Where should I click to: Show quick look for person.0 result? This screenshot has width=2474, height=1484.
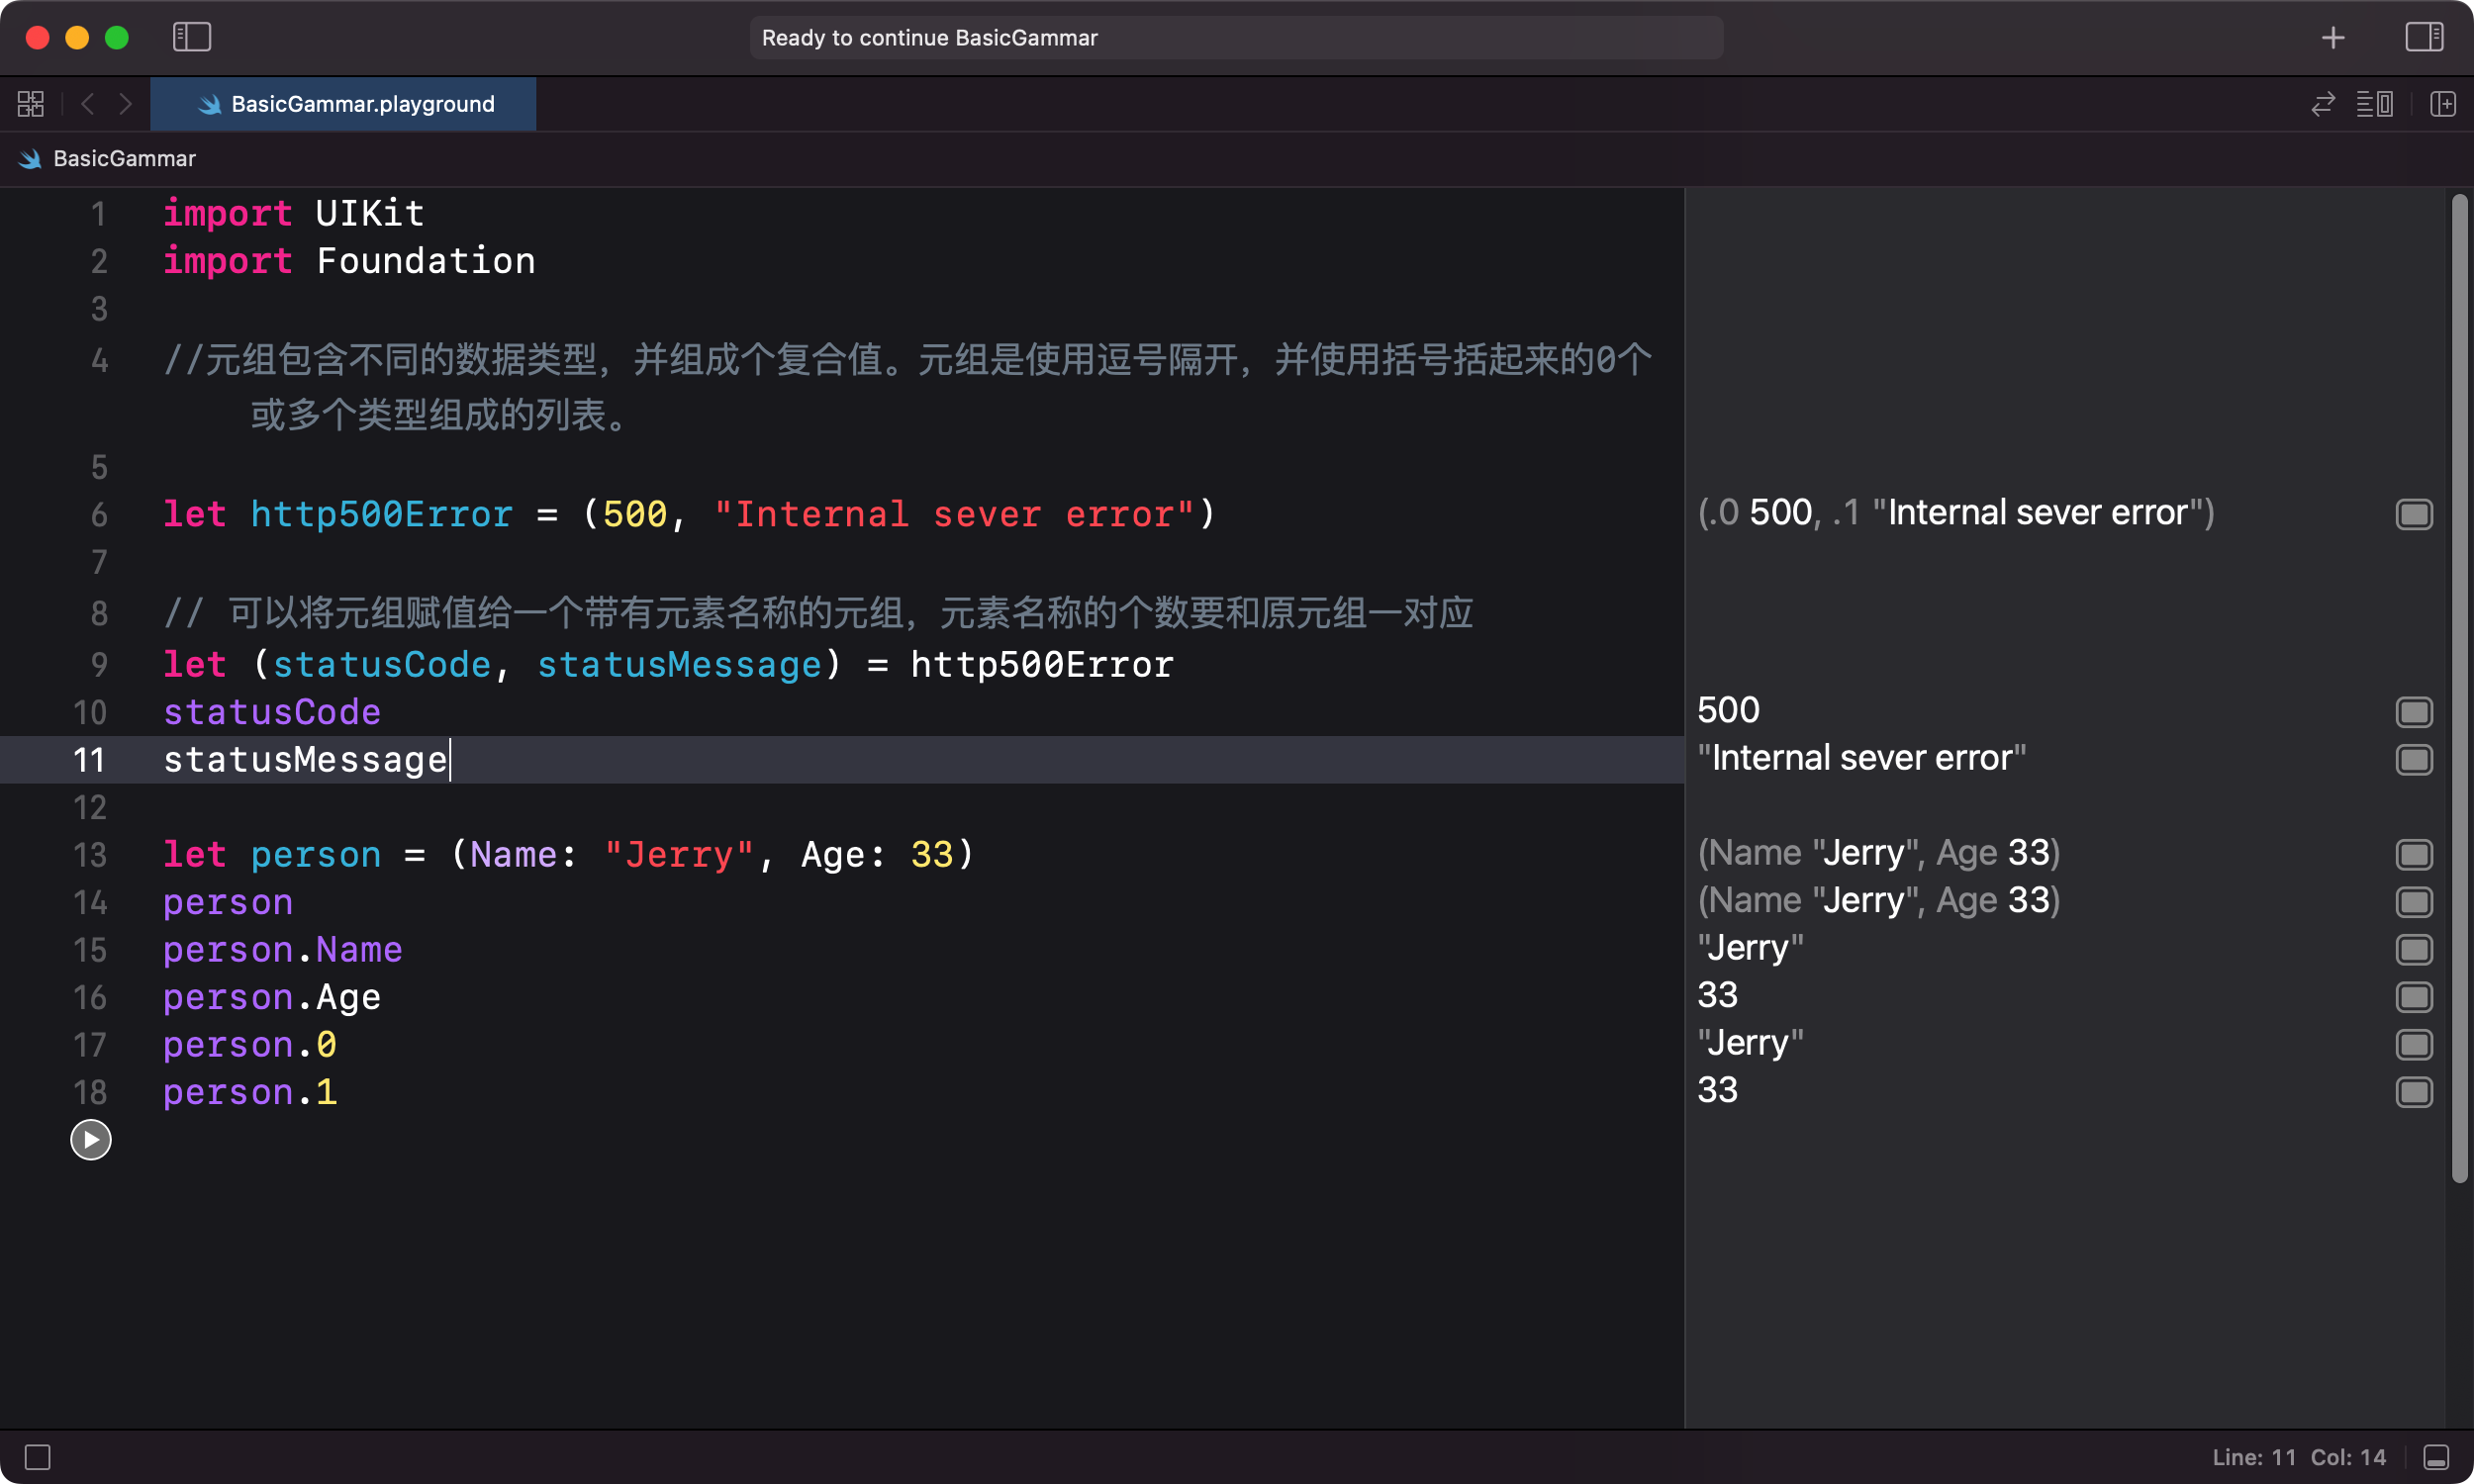[x=2414, y=1045]
